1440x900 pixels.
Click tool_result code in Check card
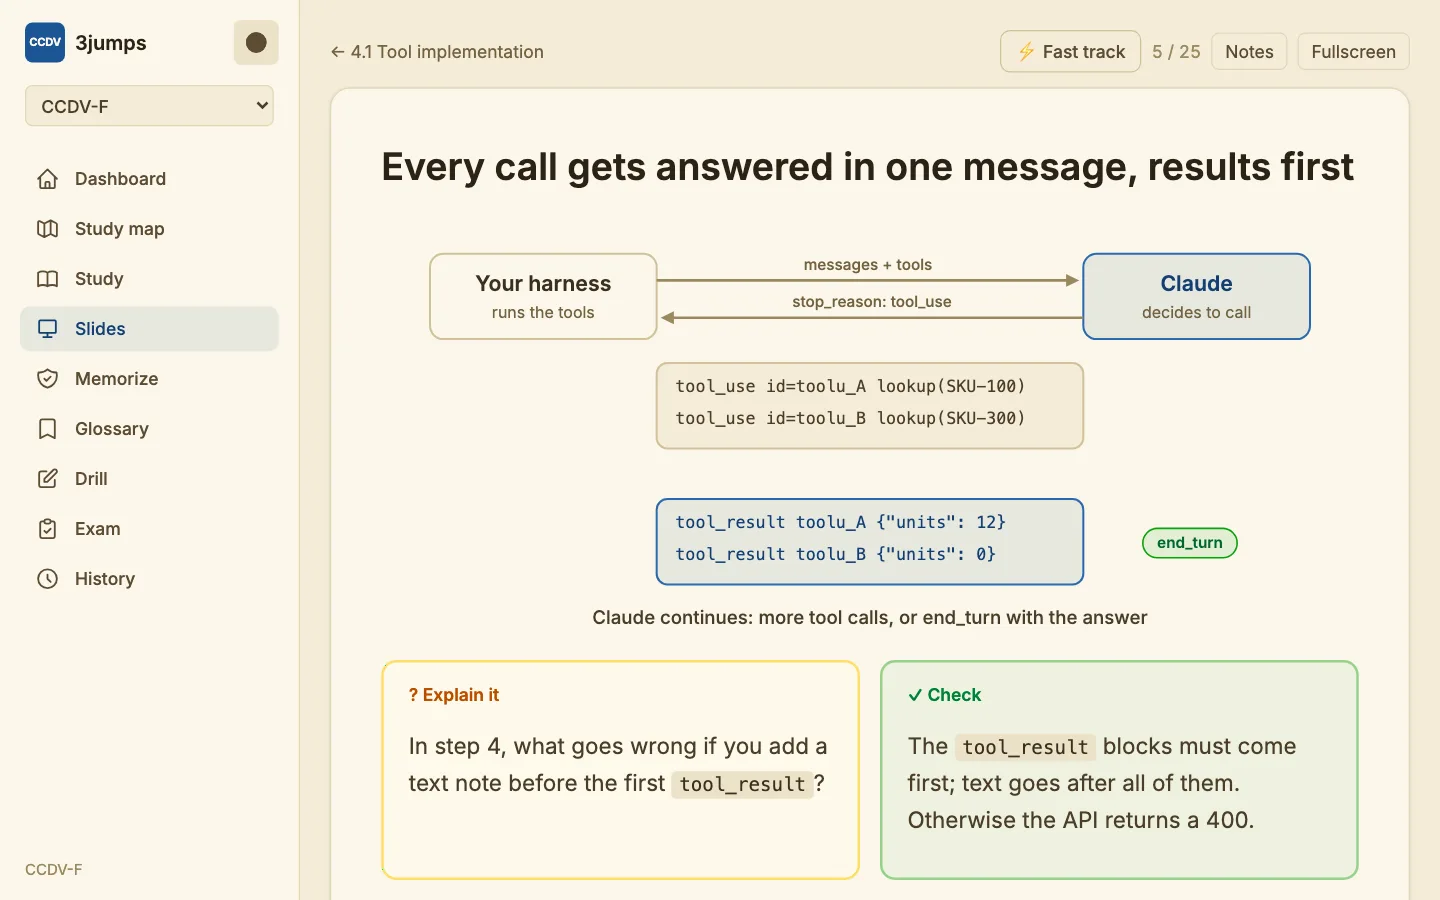pos(1025,747)
